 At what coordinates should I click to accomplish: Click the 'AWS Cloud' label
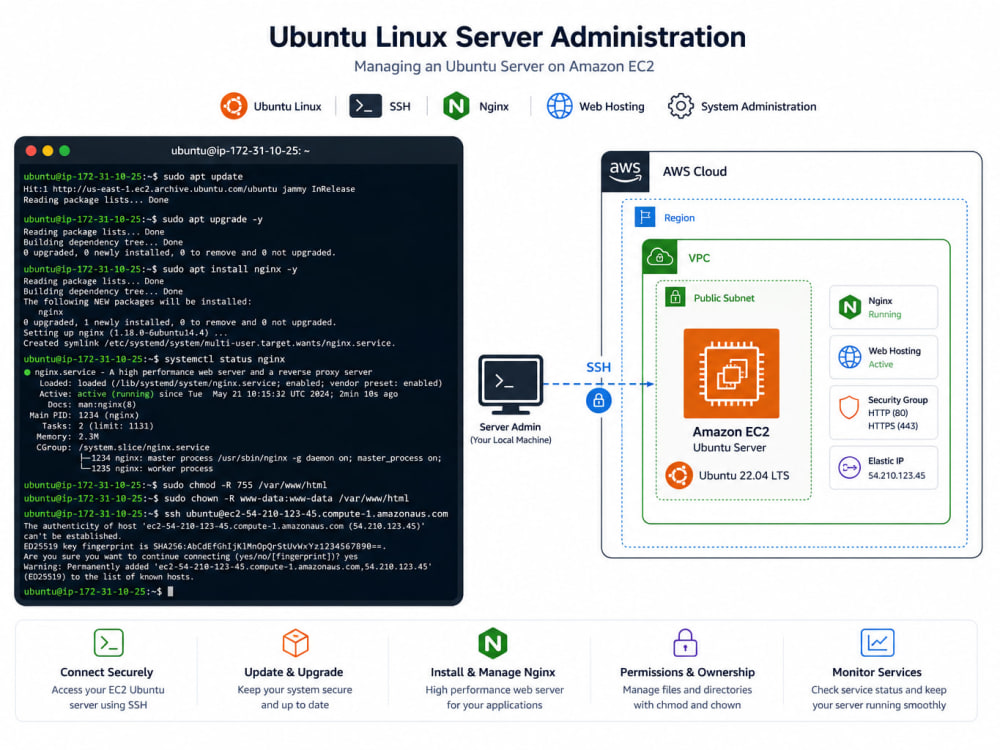click(695, 172)
